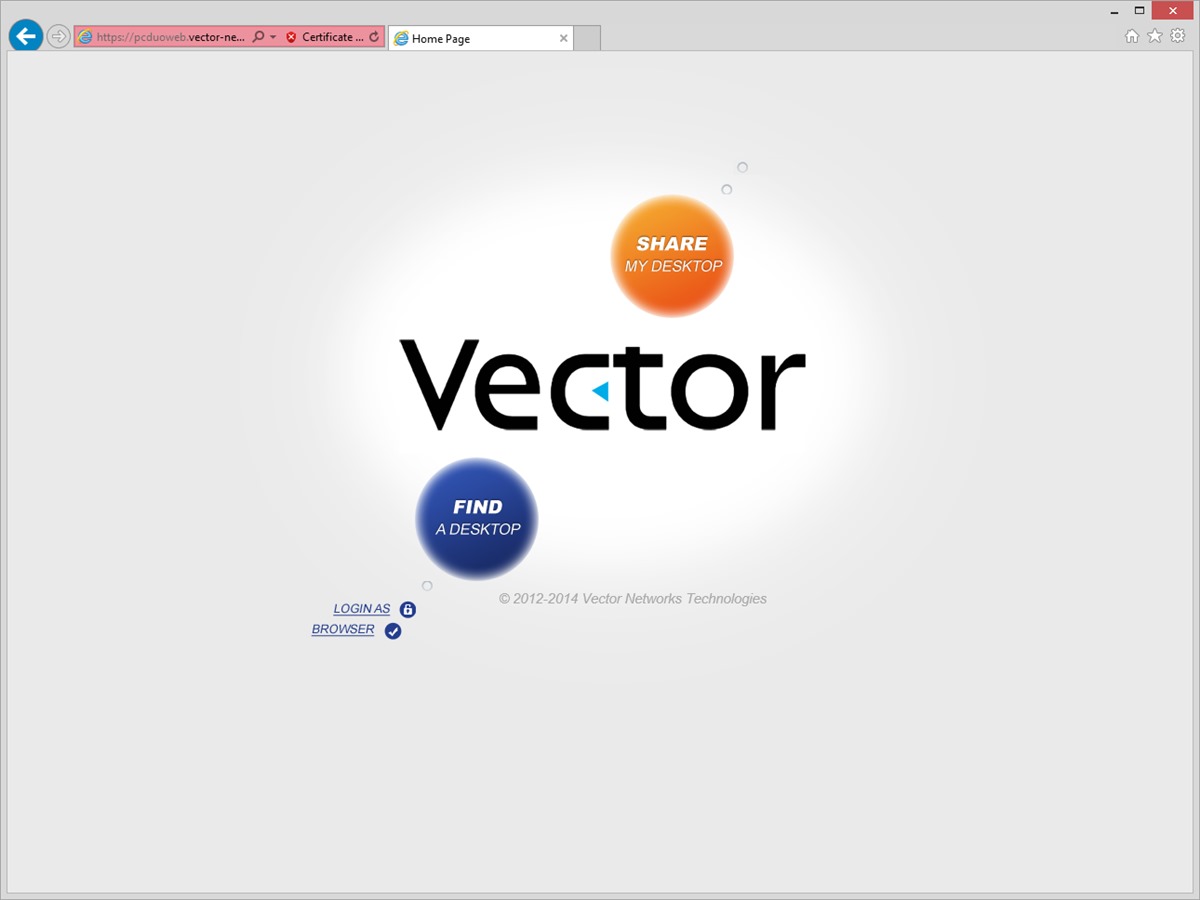Viewport: 1200px width, 900px height.
Task: Click the Home icon in browser toolbar
Action: click(1132, 36)
